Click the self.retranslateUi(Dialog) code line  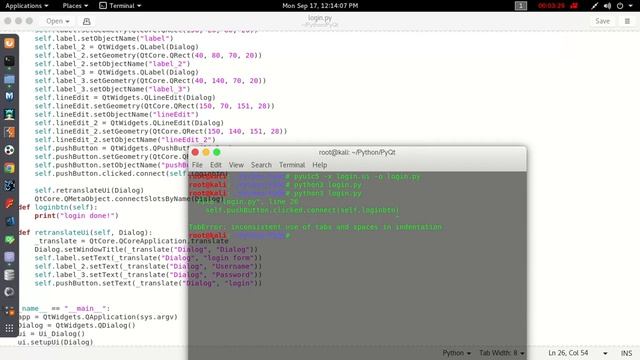coord(89,190)
